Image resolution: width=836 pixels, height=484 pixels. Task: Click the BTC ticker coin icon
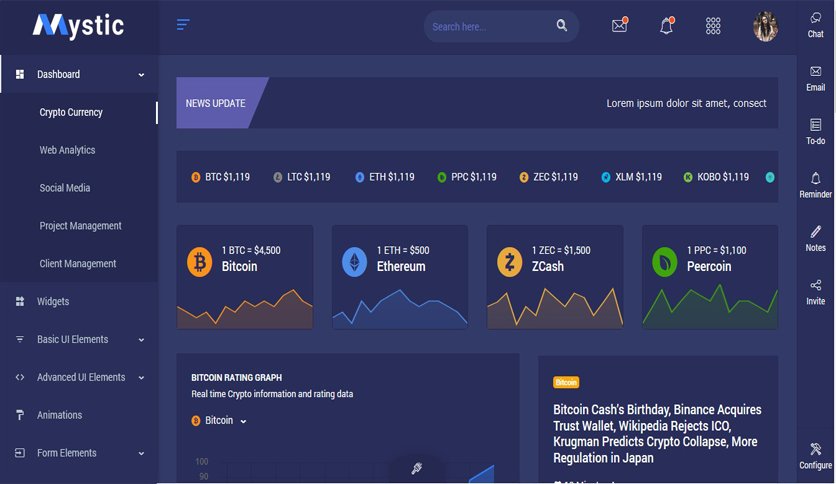[196, 177]
